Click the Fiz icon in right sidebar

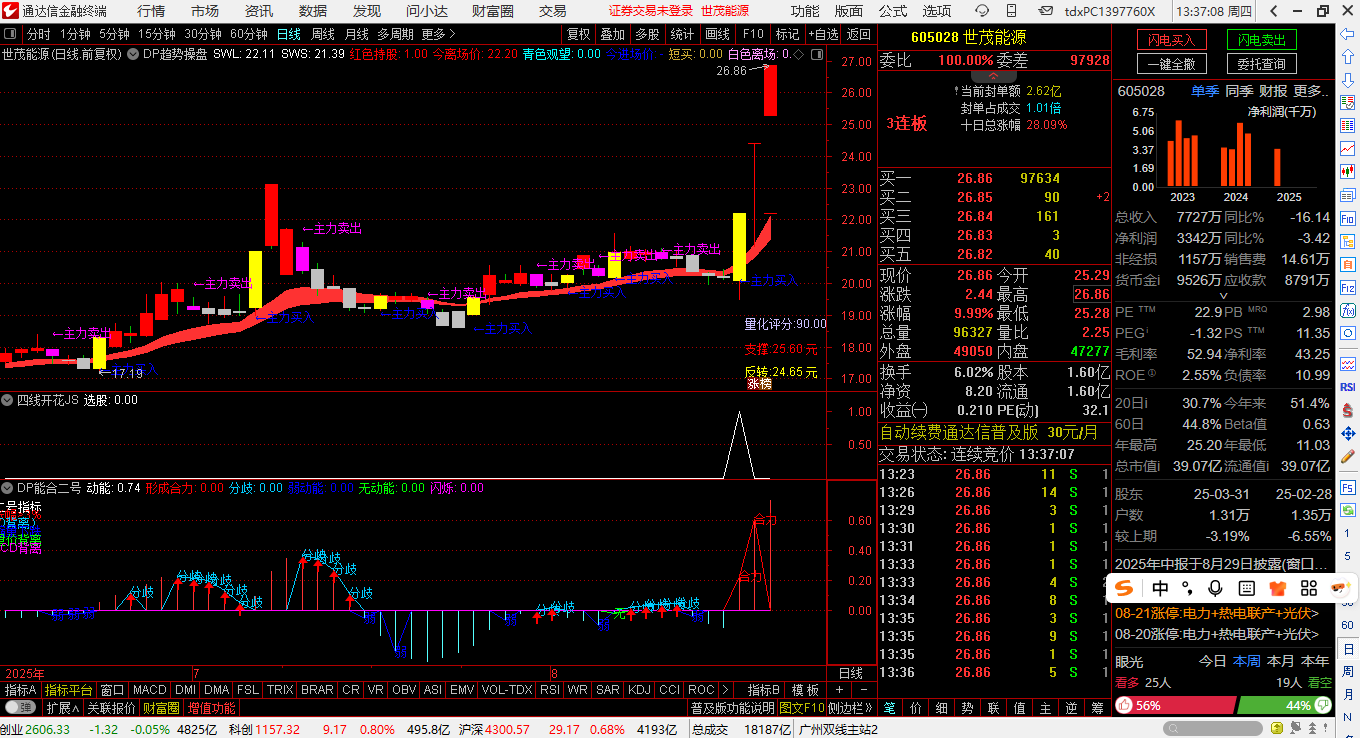tap(1347, 287)
